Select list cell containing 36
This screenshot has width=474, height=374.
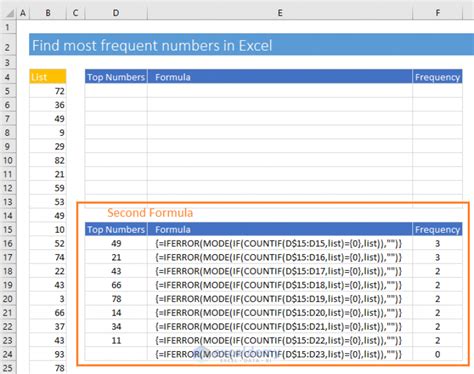point(48,105)
